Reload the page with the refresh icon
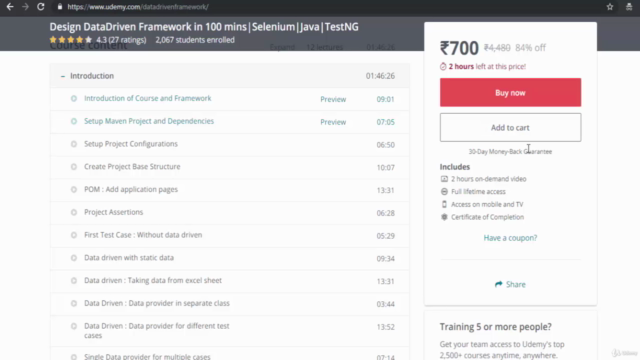The height and width of the screenshot is (360, 640). [x=40, y=7]
